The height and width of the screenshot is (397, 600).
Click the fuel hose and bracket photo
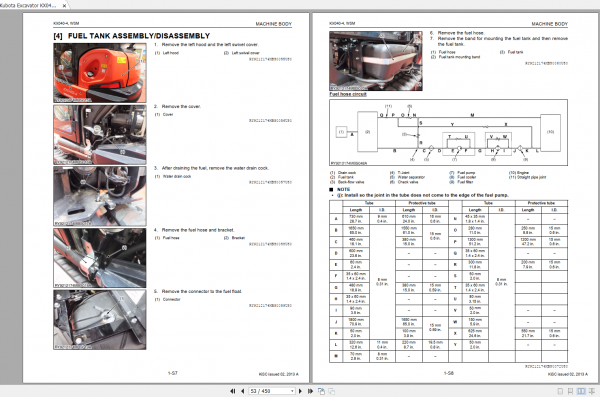coord(99,258)
